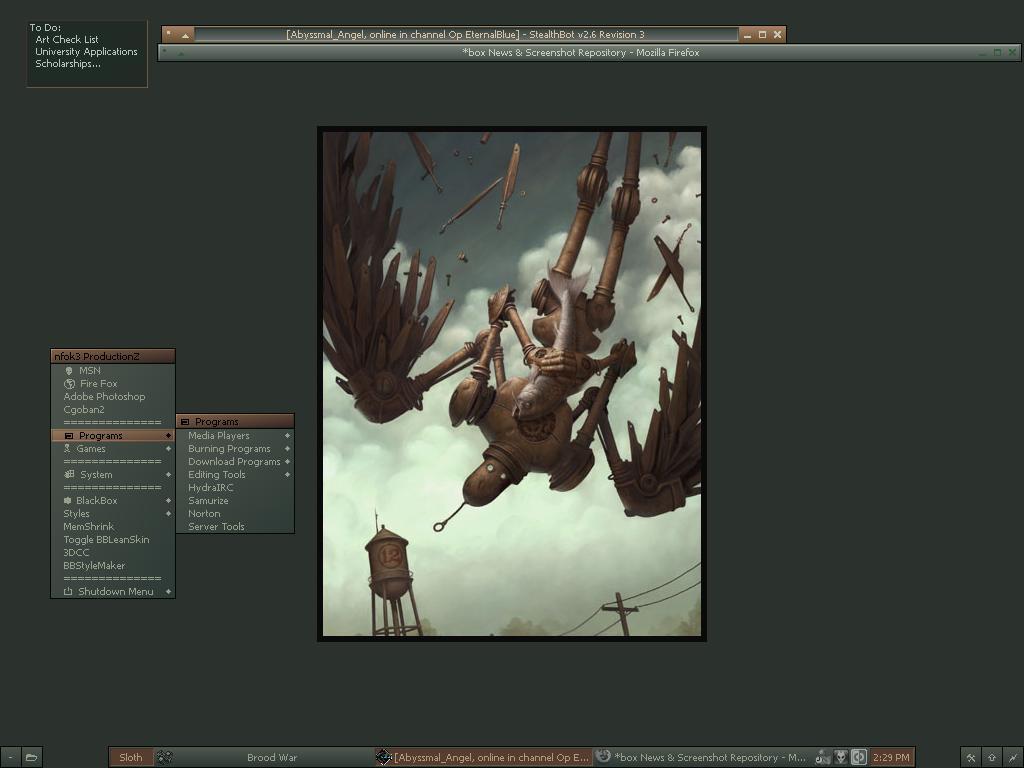Click the corner icon at far bottom right

(x=1012, y=758)
